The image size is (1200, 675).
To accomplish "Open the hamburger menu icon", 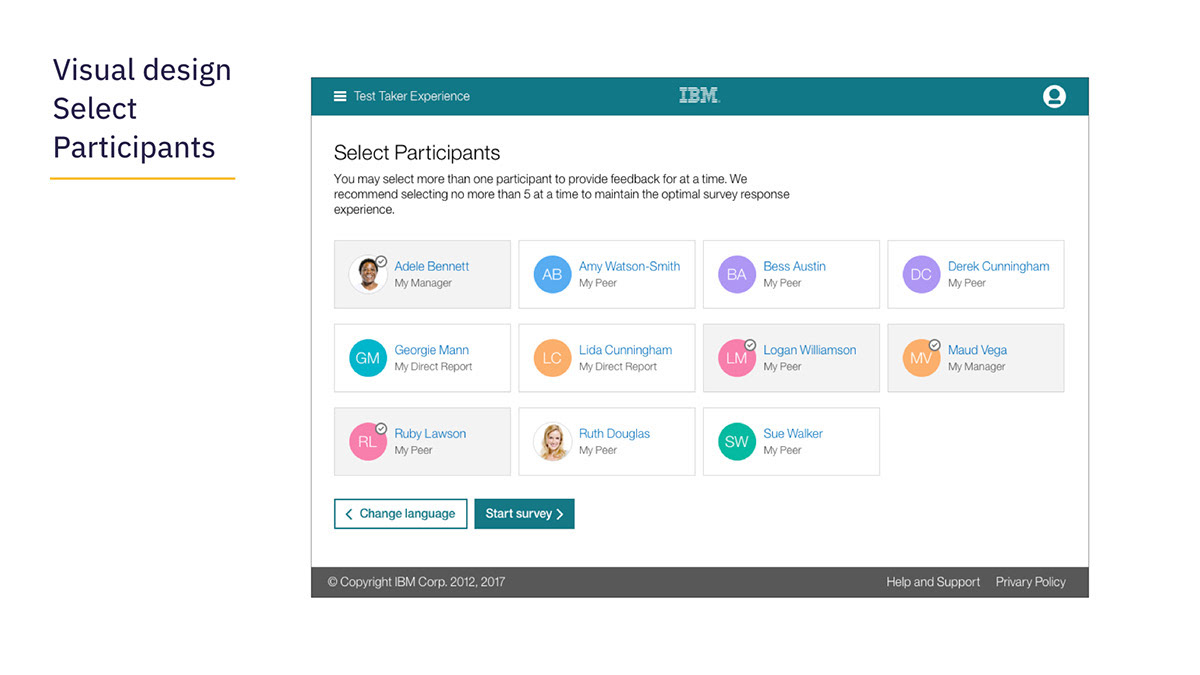I will click(340, 96).
